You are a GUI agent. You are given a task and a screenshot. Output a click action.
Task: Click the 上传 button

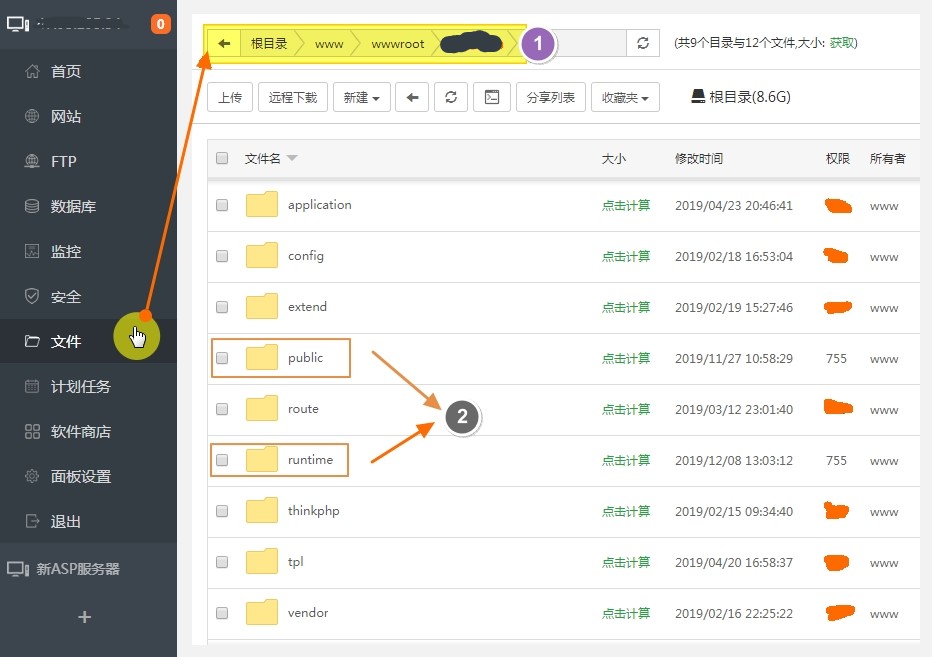tap(233, 97)
